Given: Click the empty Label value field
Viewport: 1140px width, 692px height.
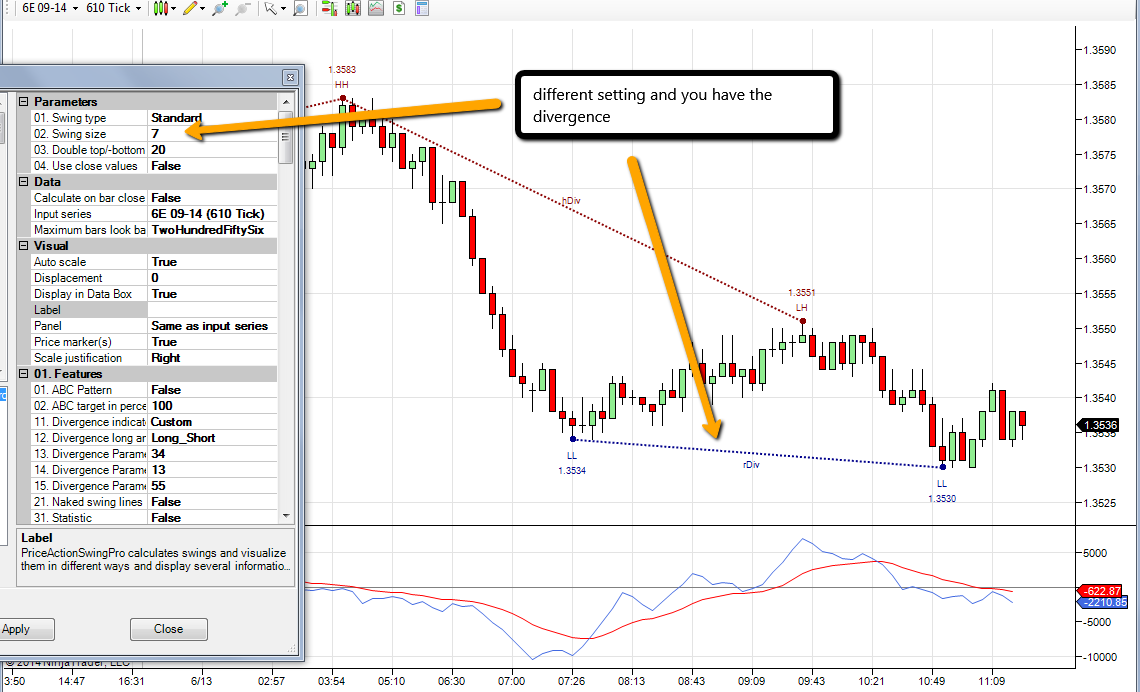Looking at the screenshot, I should click(213, 310).
